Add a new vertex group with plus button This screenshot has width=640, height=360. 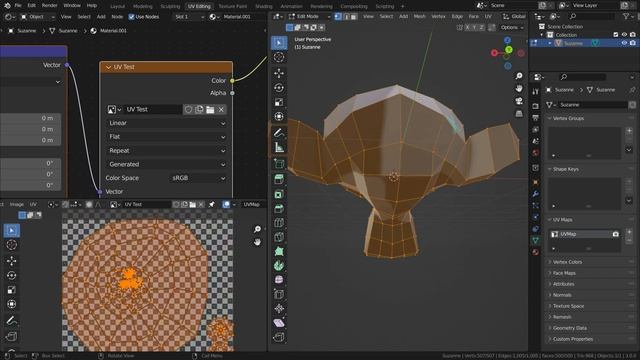coord(629,131)
